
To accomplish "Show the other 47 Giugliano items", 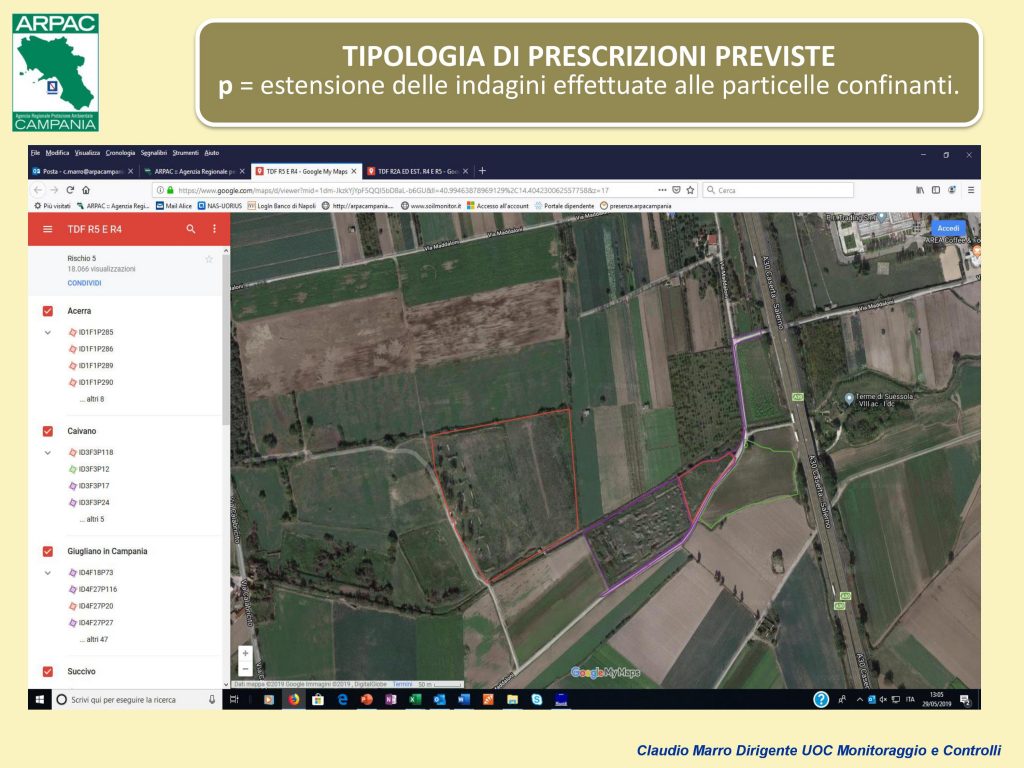I will (94, 639).
